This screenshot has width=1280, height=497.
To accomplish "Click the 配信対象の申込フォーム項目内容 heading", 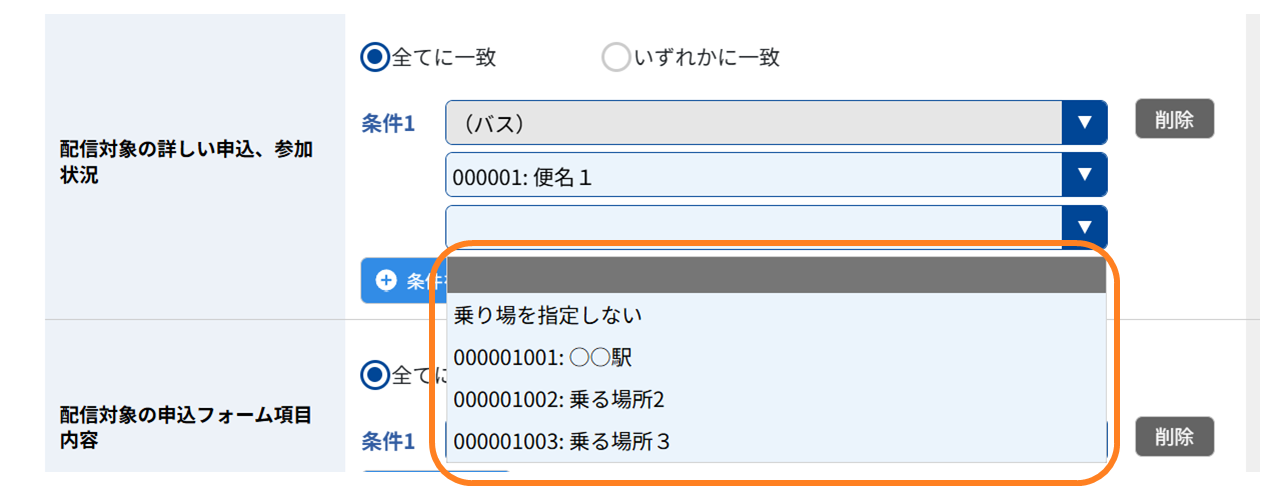I will tap(185, 427).
